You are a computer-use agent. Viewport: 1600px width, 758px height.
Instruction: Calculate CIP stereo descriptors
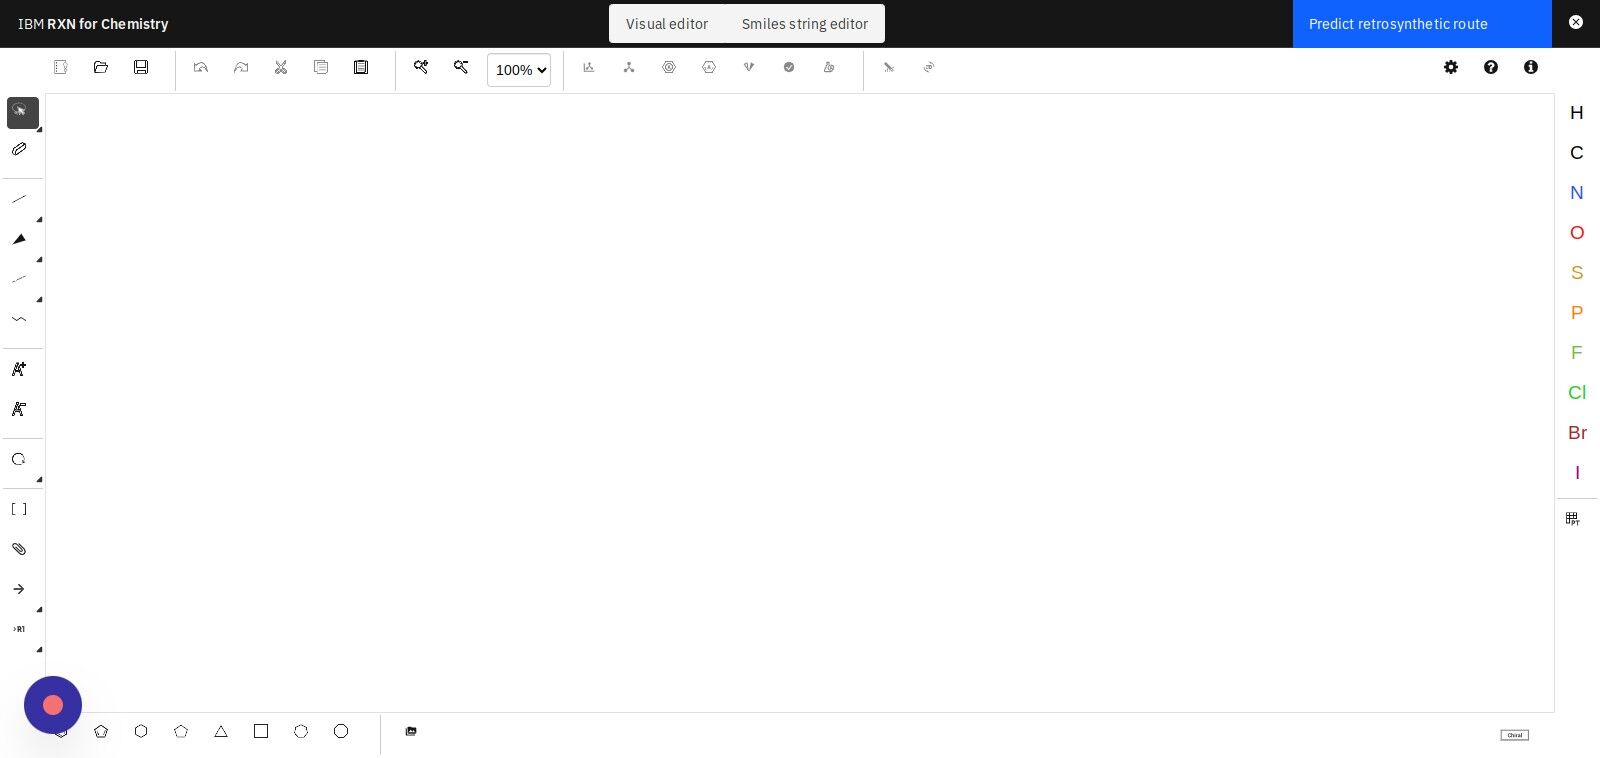749,67
